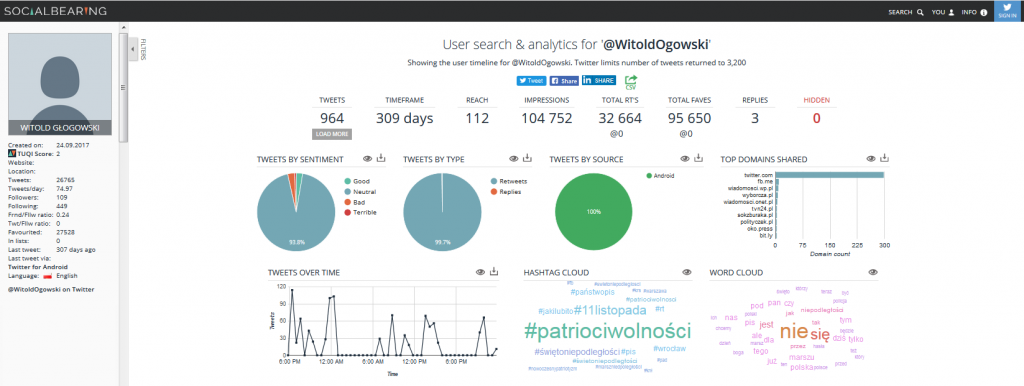The image size is (1024, 386).
Task: Click the Twitter SIGN IN button
Action: pyautogui.click(x=1008, y=11)
